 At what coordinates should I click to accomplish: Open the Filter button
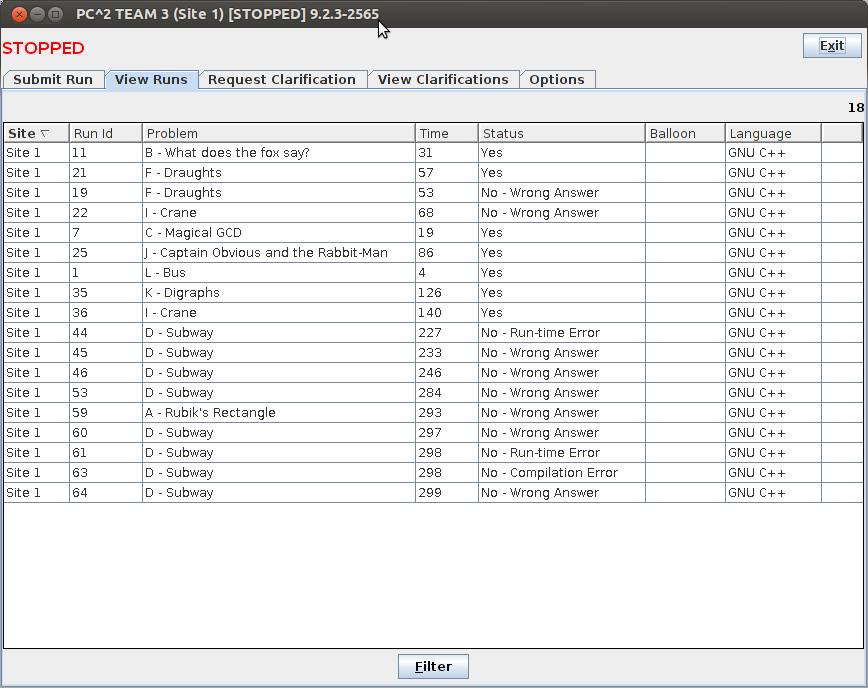tap(433, 667)
